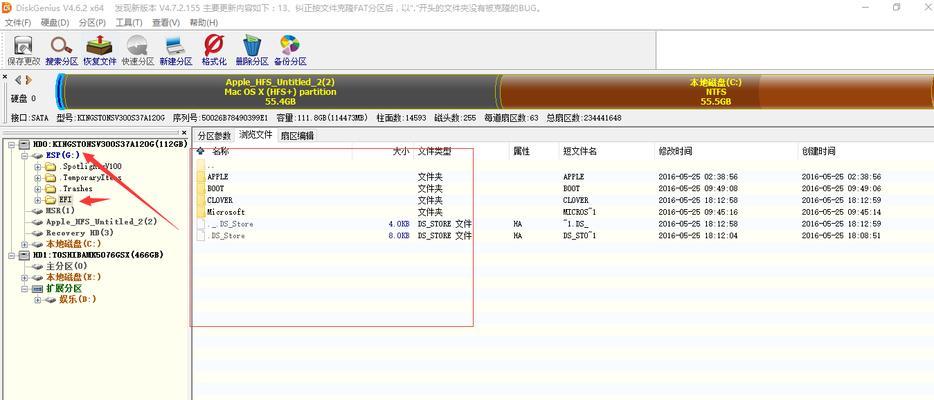Sort files by 名称 column header
934x400 pixels.
point(274,152)
